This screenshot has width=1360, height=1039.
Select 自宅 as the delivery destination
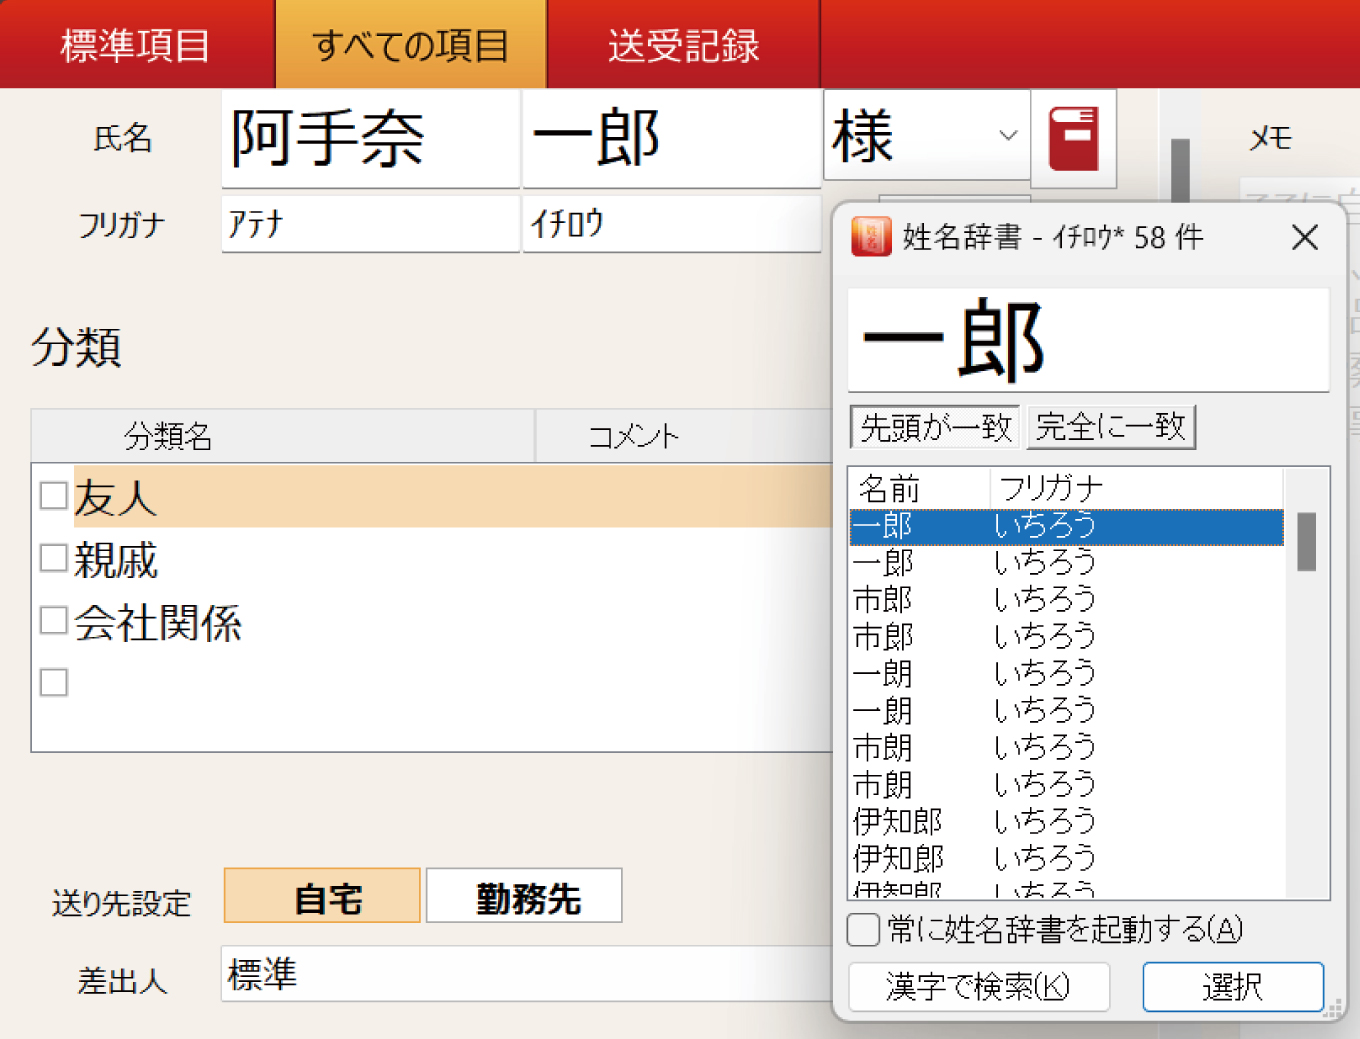(321, 897)
